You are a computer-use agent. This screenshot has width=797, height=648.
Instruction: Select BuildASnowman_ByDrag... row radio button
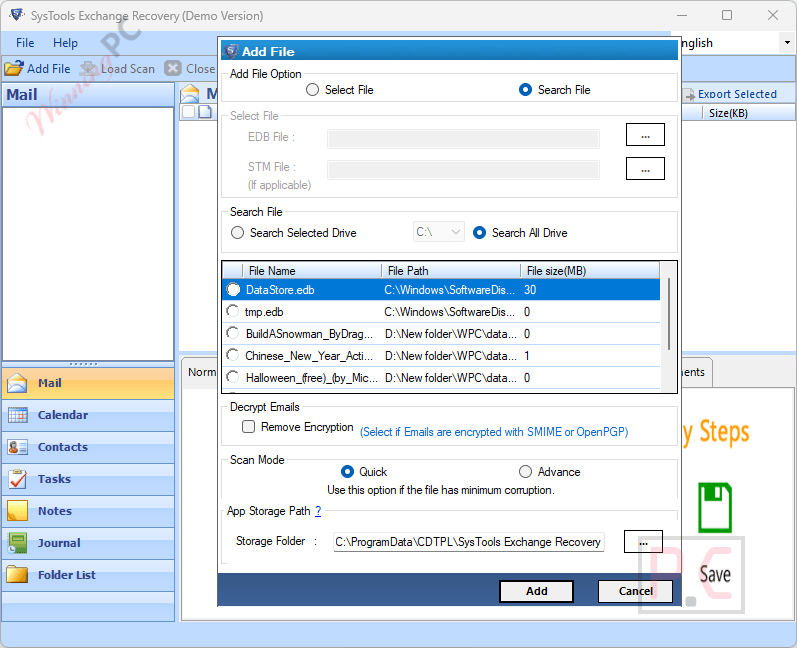[233, 333]
